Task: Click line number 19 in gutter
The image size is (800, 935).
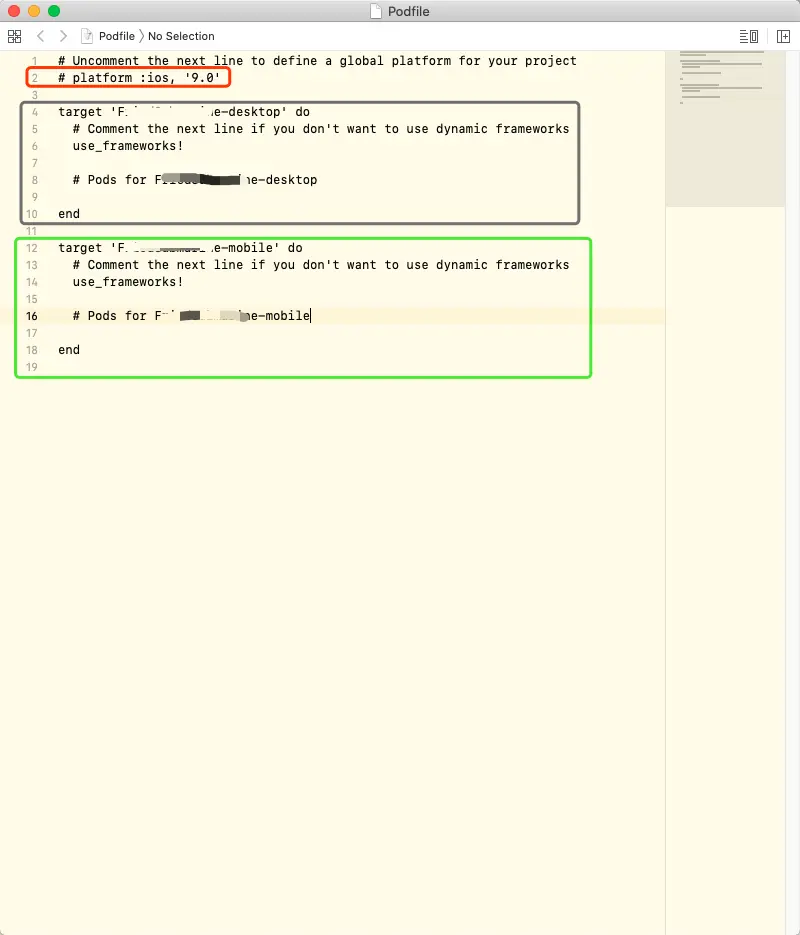Action: 32,367
